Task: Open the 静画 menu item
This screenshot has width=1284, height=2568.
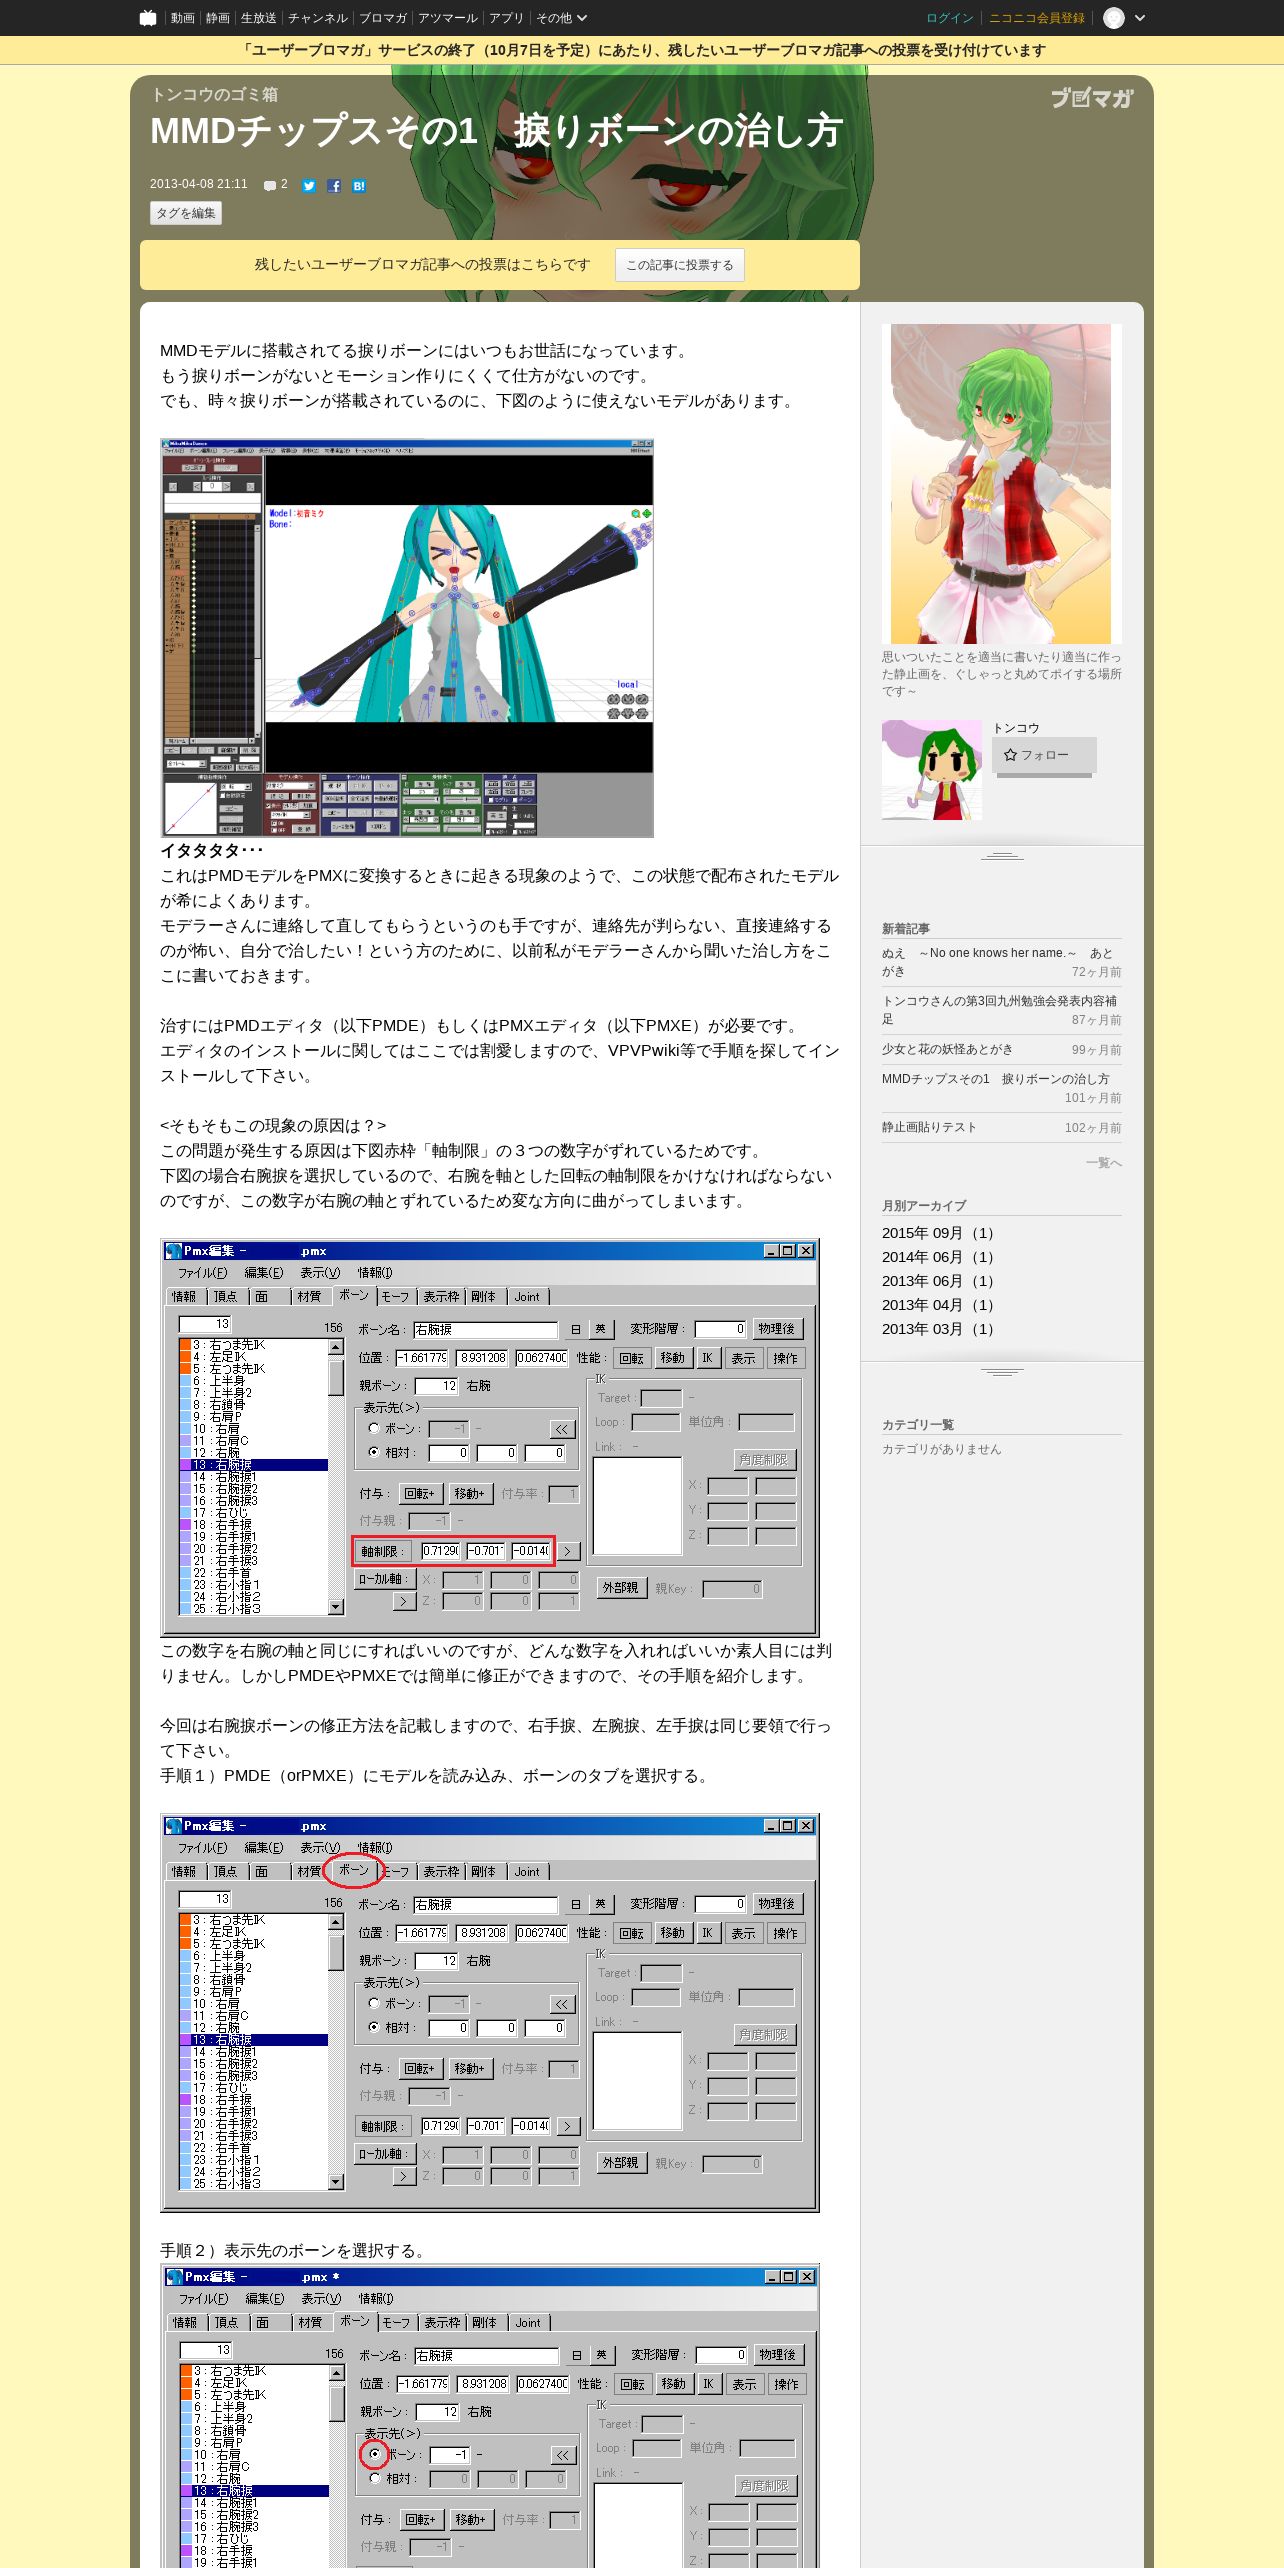Action: click(x=217, y=18)
